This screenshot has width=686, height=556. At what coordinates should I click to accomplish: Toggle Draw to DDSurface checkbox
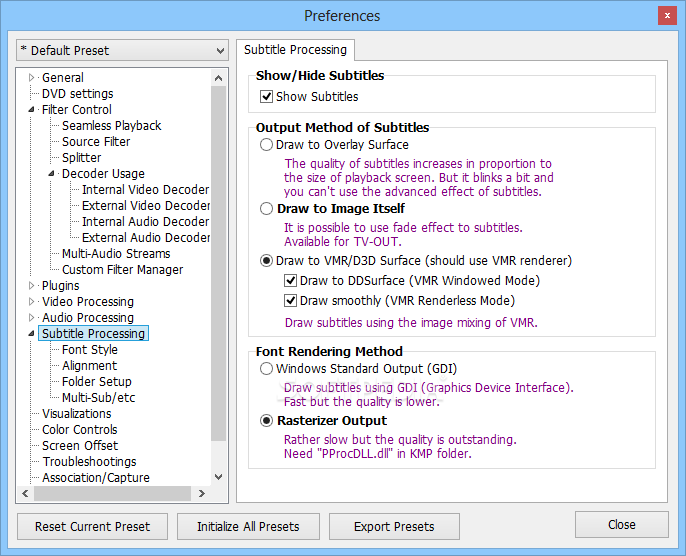[x=290, y=280]
